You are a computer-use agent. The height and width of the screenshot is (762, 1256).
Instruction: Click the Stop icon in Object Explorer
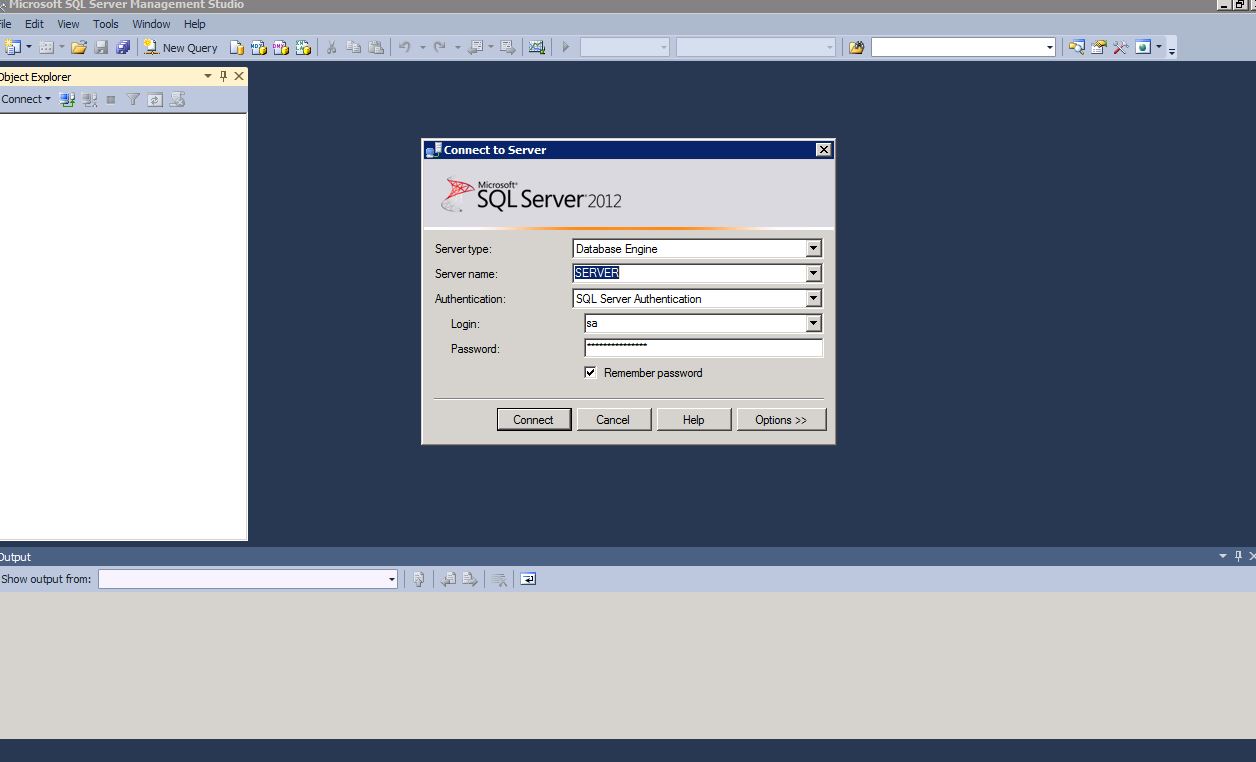pyautogui.click(x=111, y=100)
